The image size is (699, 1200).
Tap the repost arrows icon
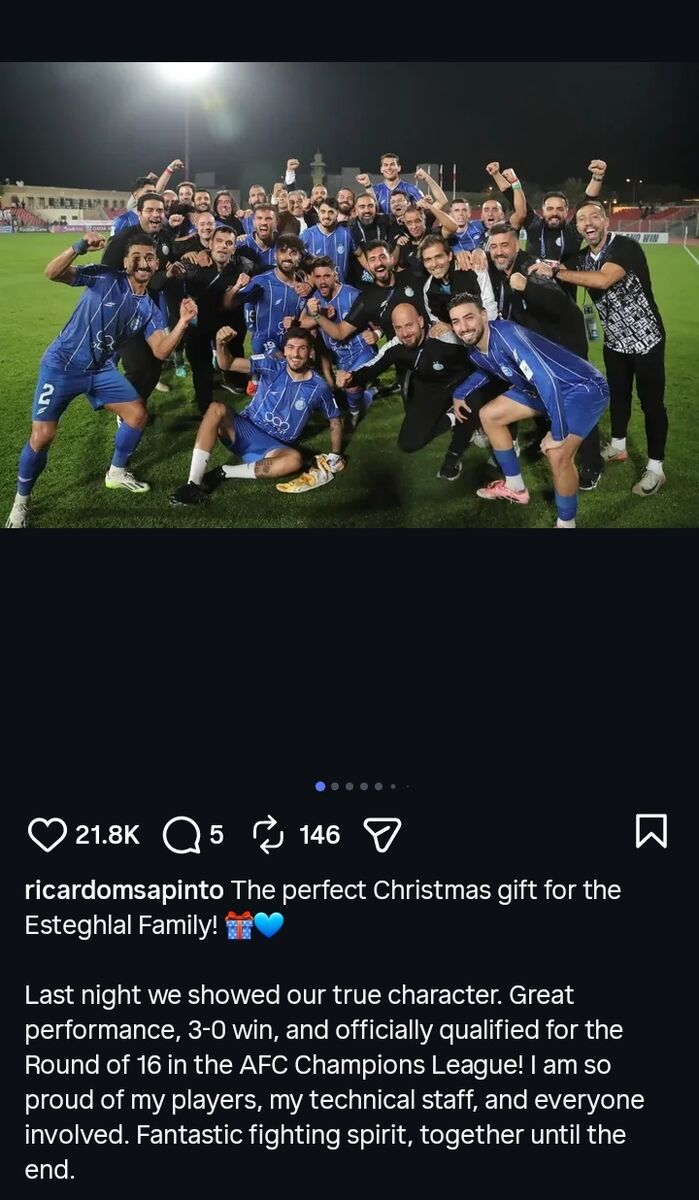[x=268, y=834]
